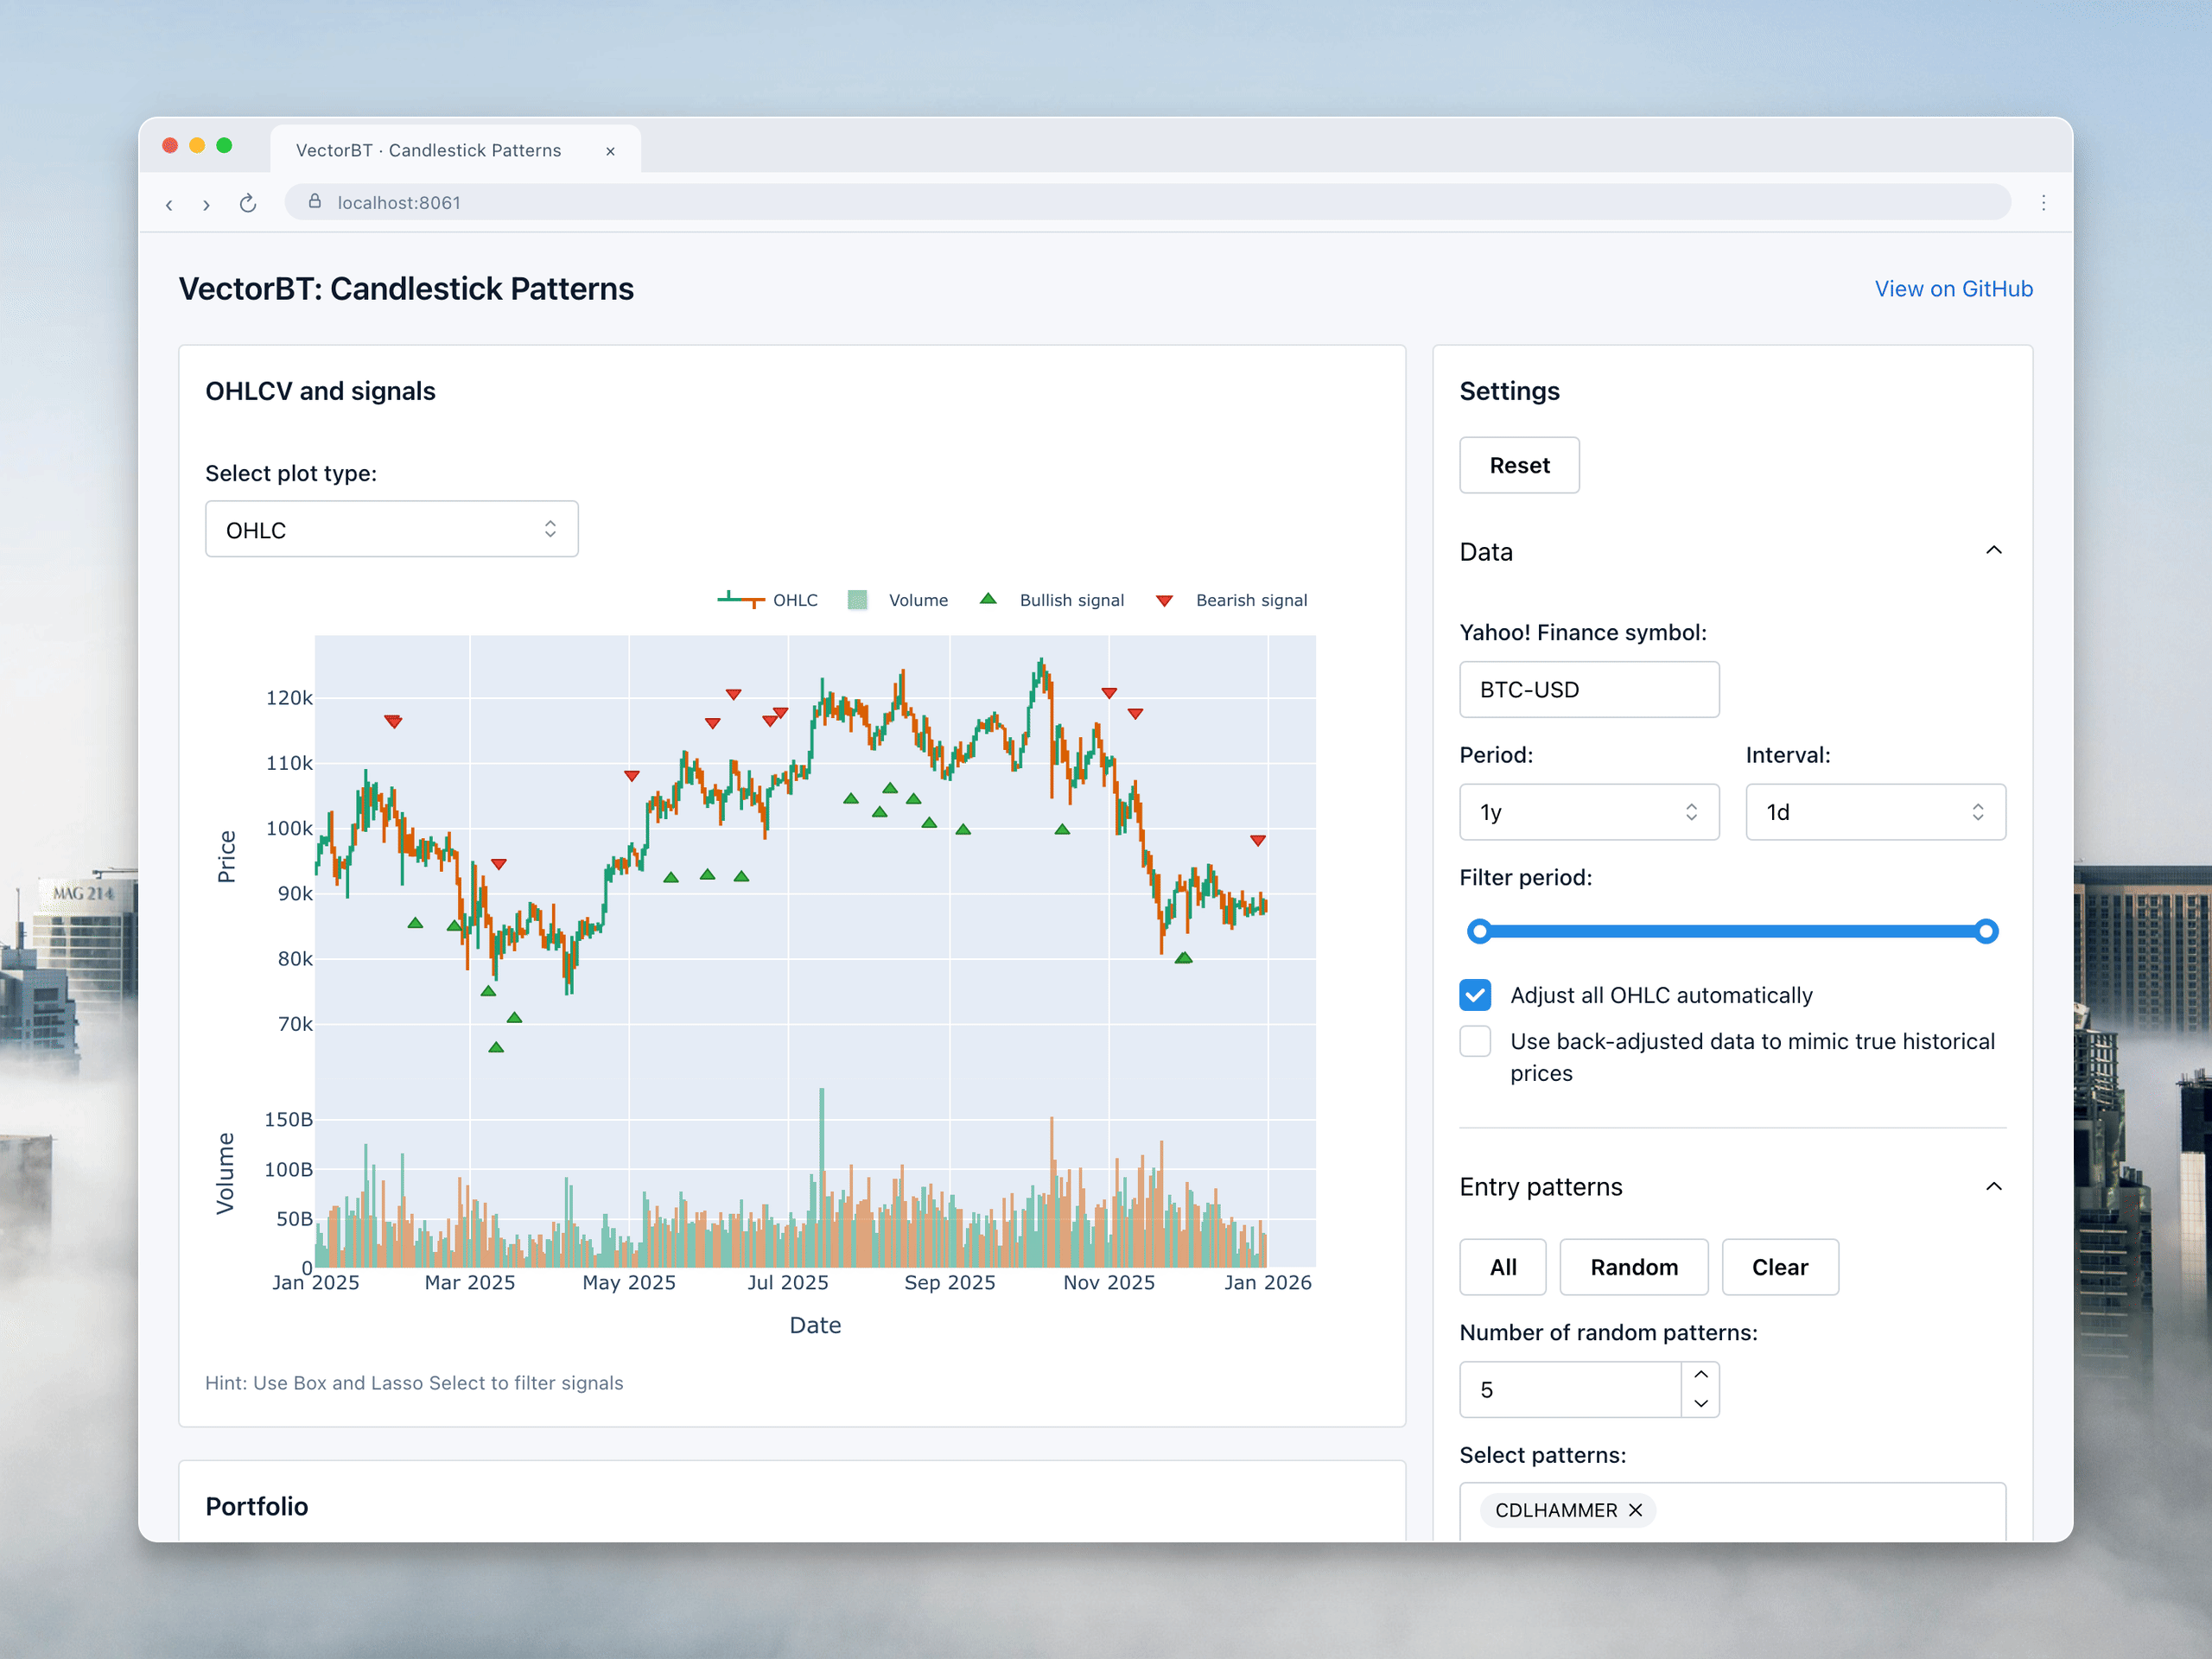2212x1659 pixels.
Task: Select the VectorBT Candlestick Patterns browser tab
Action: coord(455,150)
